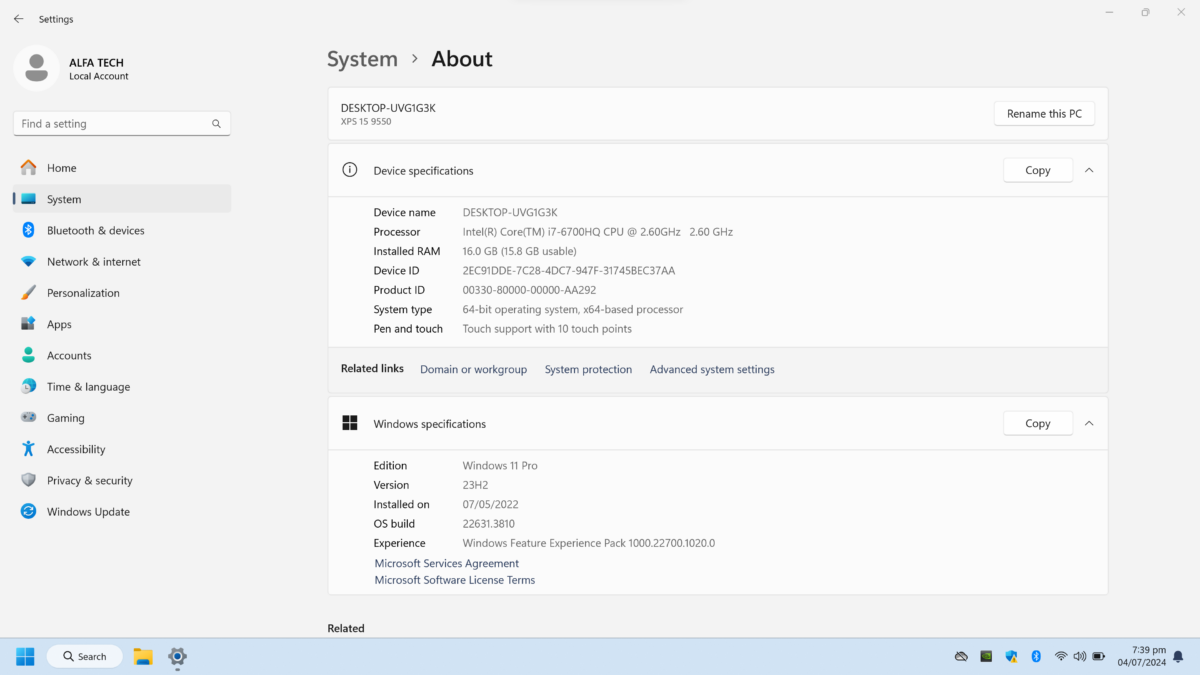Screen dimensions: 1200x675
Task: Click the Bluetooth & devices sidebar icon
Action: [28, 230]
